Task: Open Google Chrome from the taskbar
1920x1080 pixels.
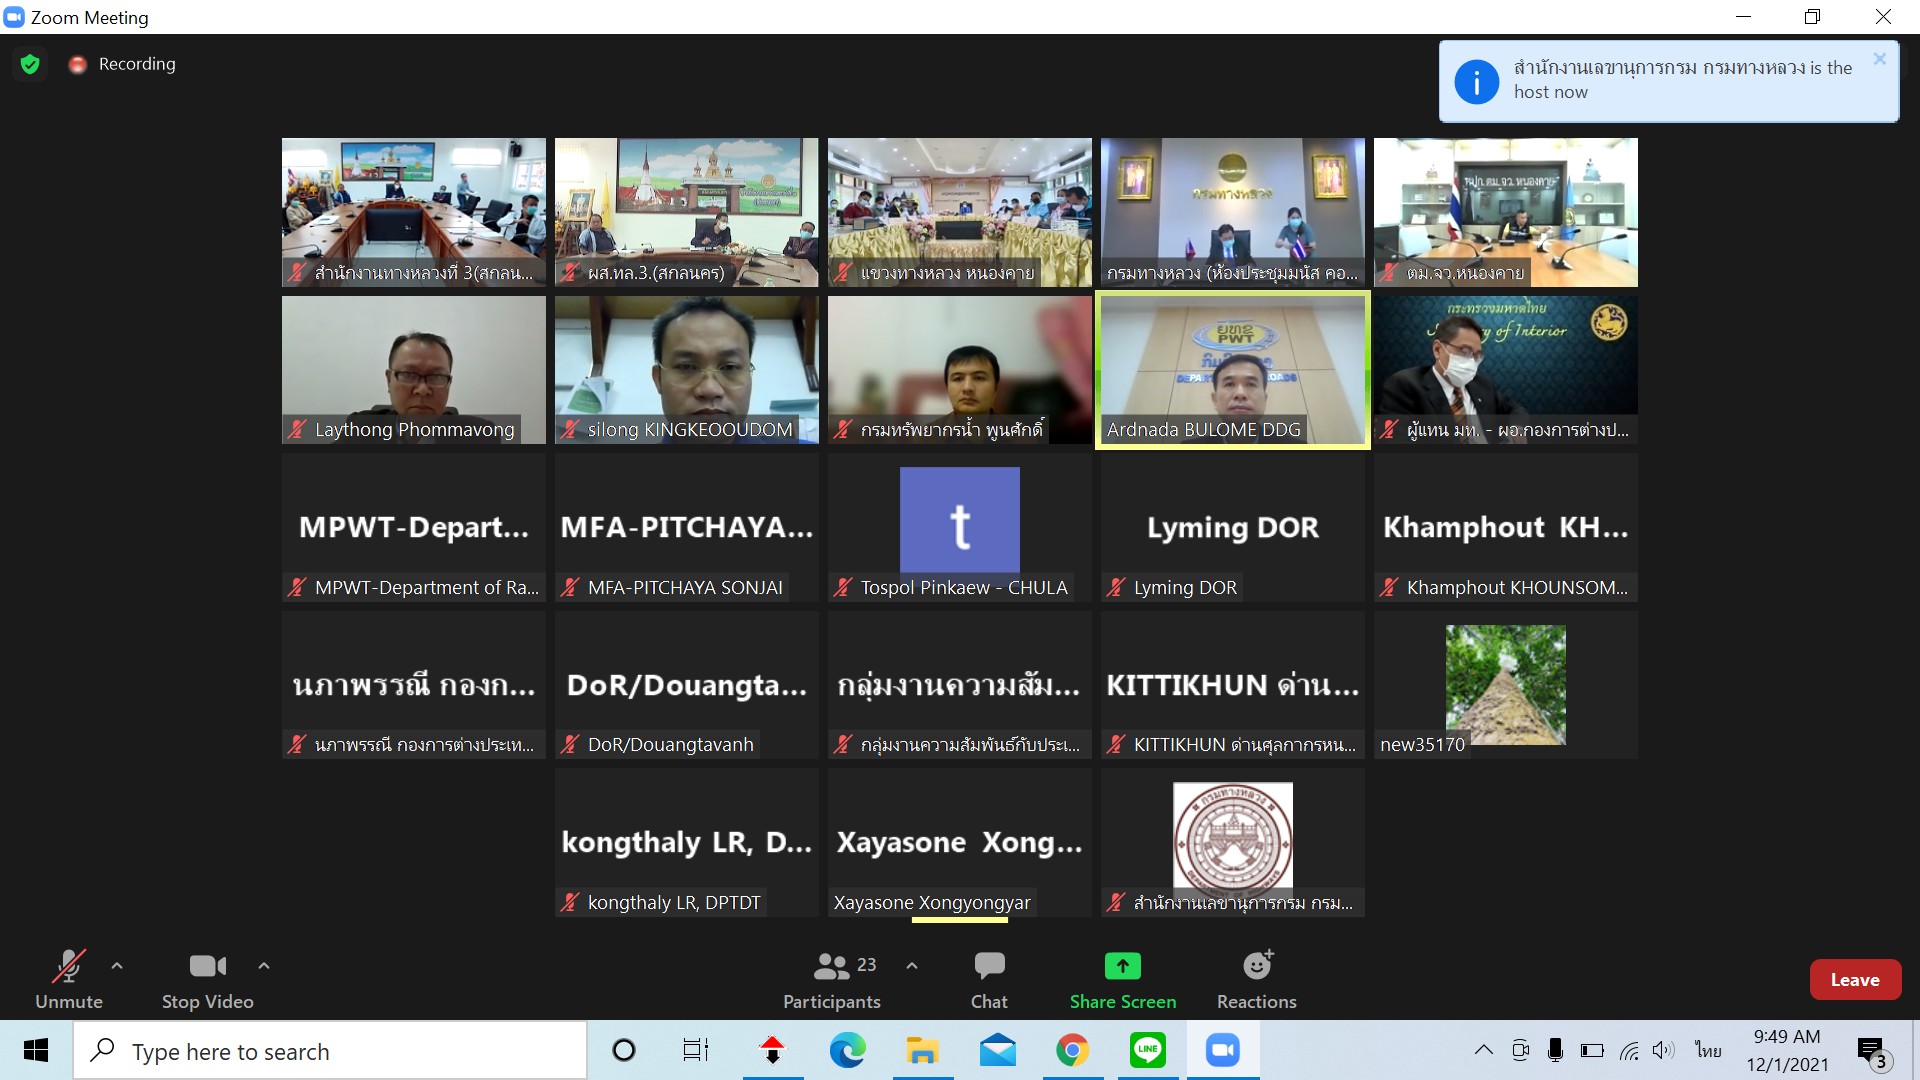Action: point(1072,1050)
